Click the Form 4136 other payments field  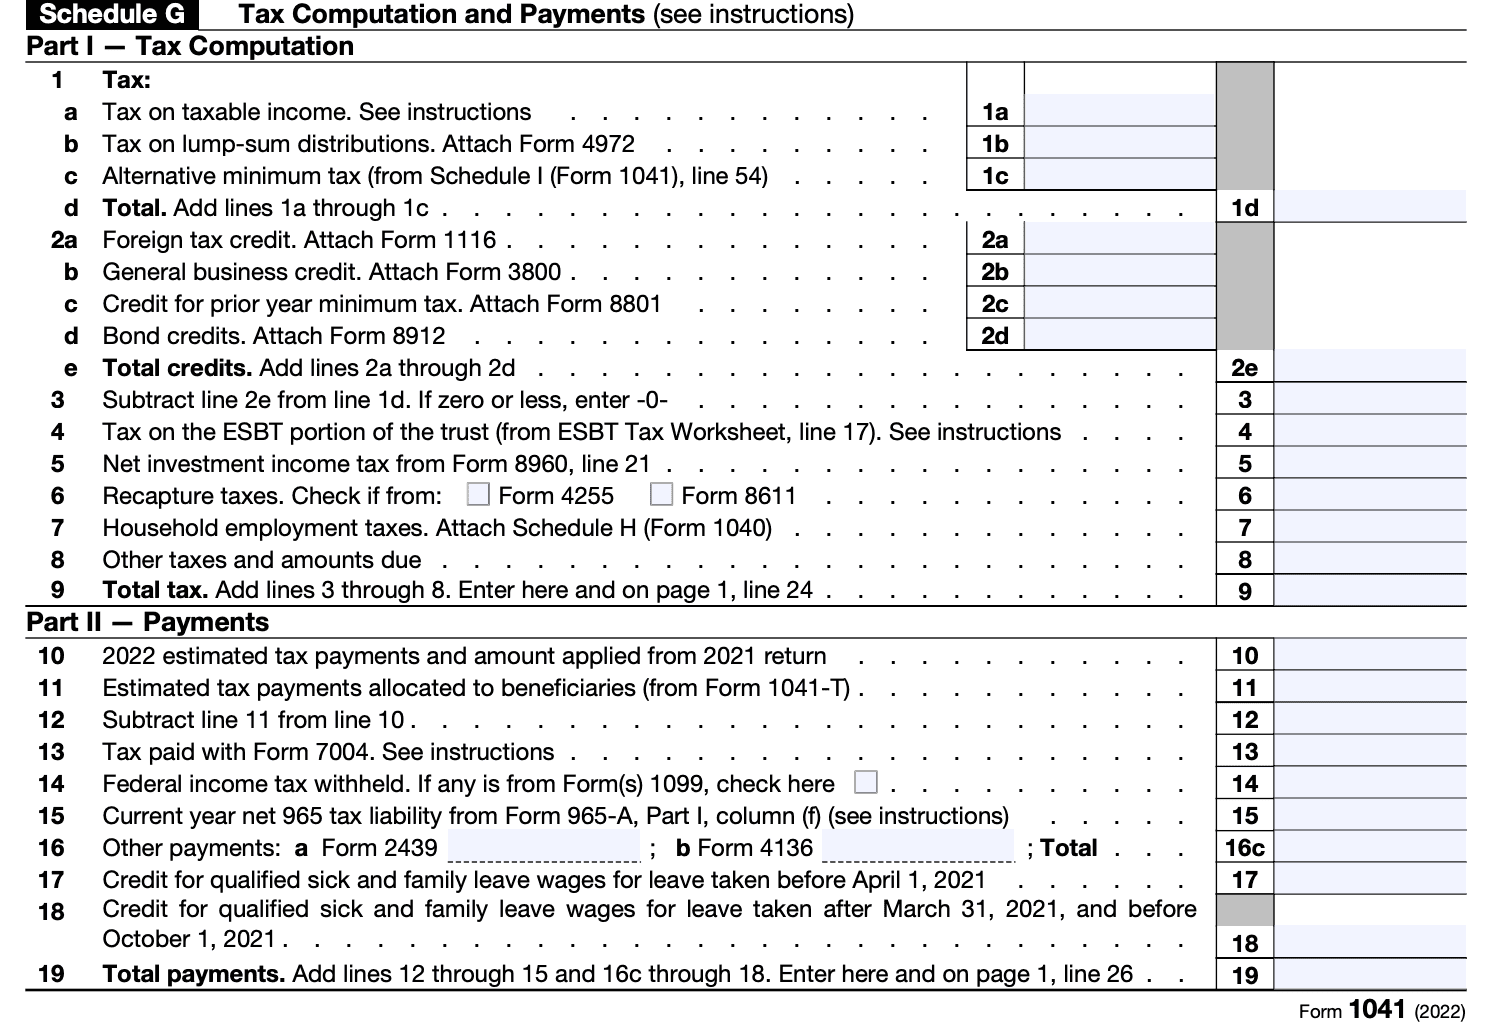916,848
